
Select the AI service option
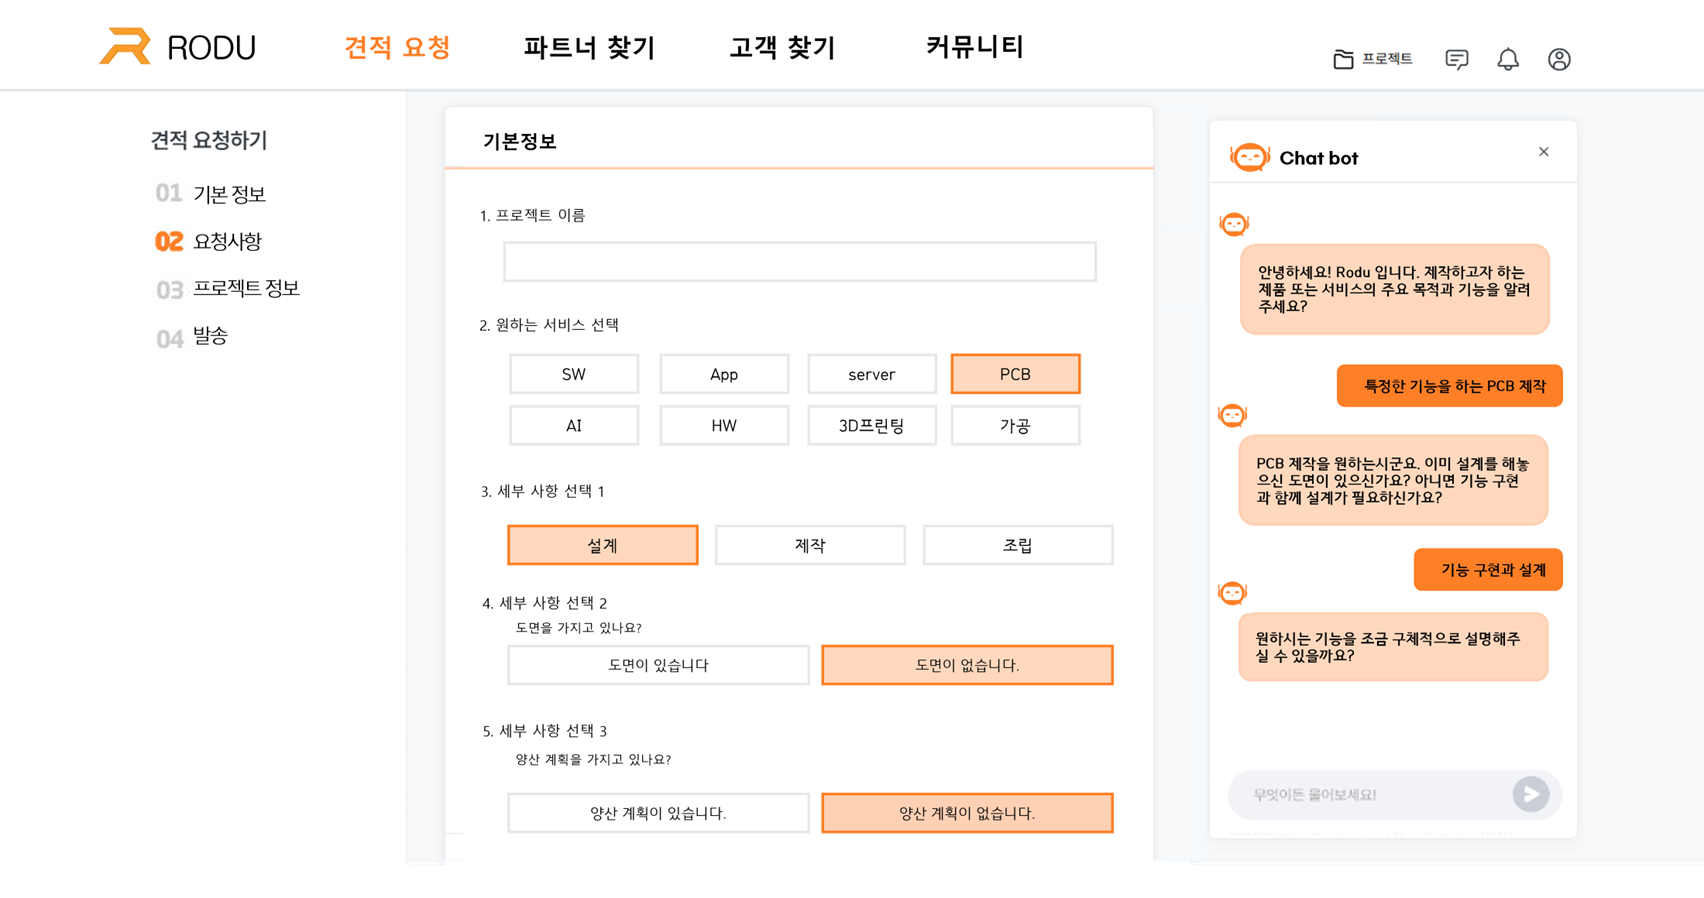click(574, 426)
